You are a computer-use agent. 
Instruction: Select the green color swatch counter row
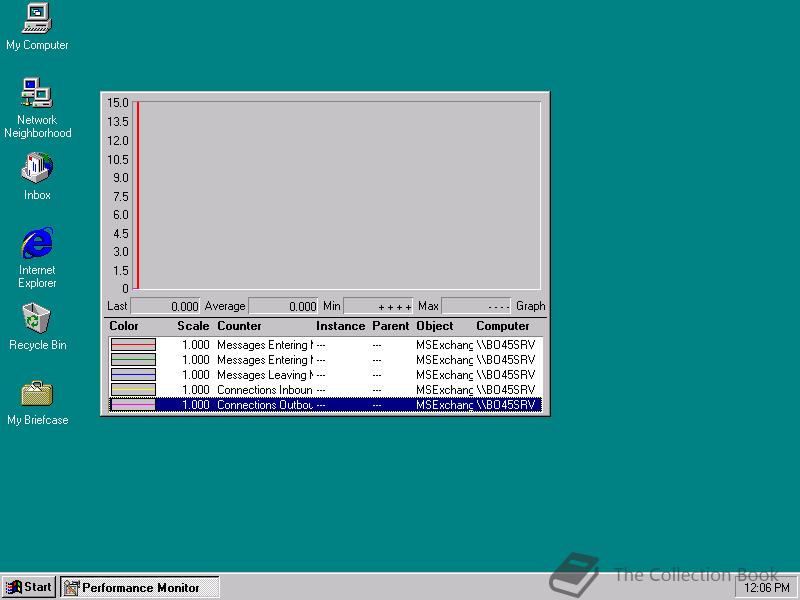325,360
